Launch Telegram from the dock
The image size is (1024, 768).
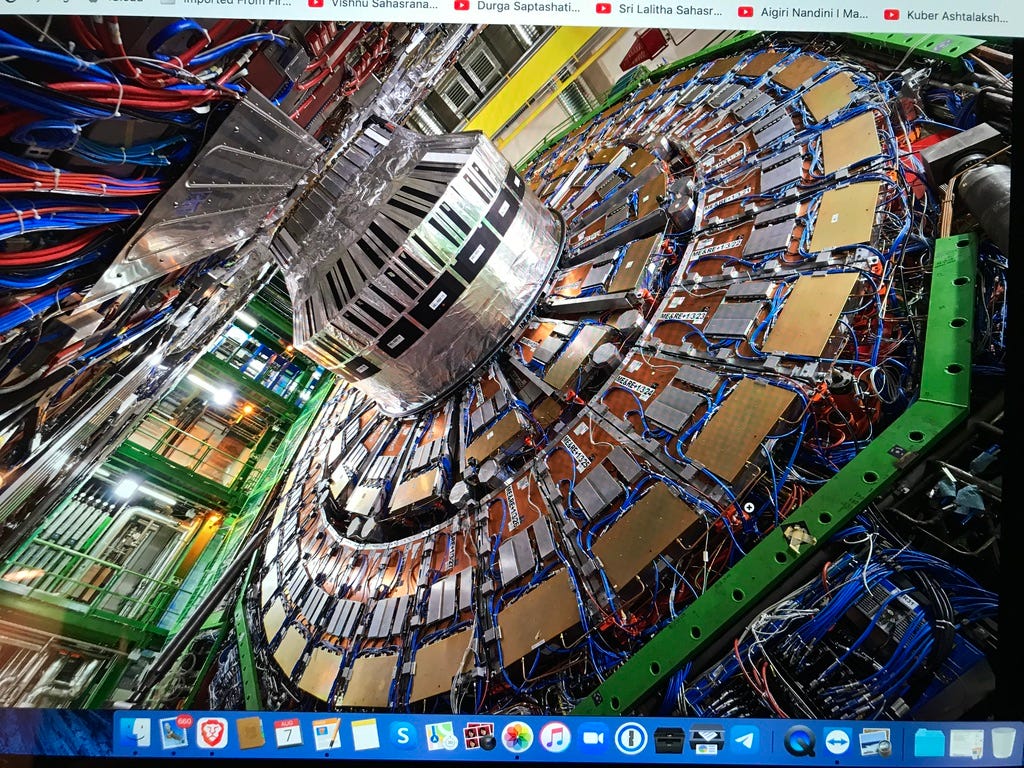coord(744,741)
